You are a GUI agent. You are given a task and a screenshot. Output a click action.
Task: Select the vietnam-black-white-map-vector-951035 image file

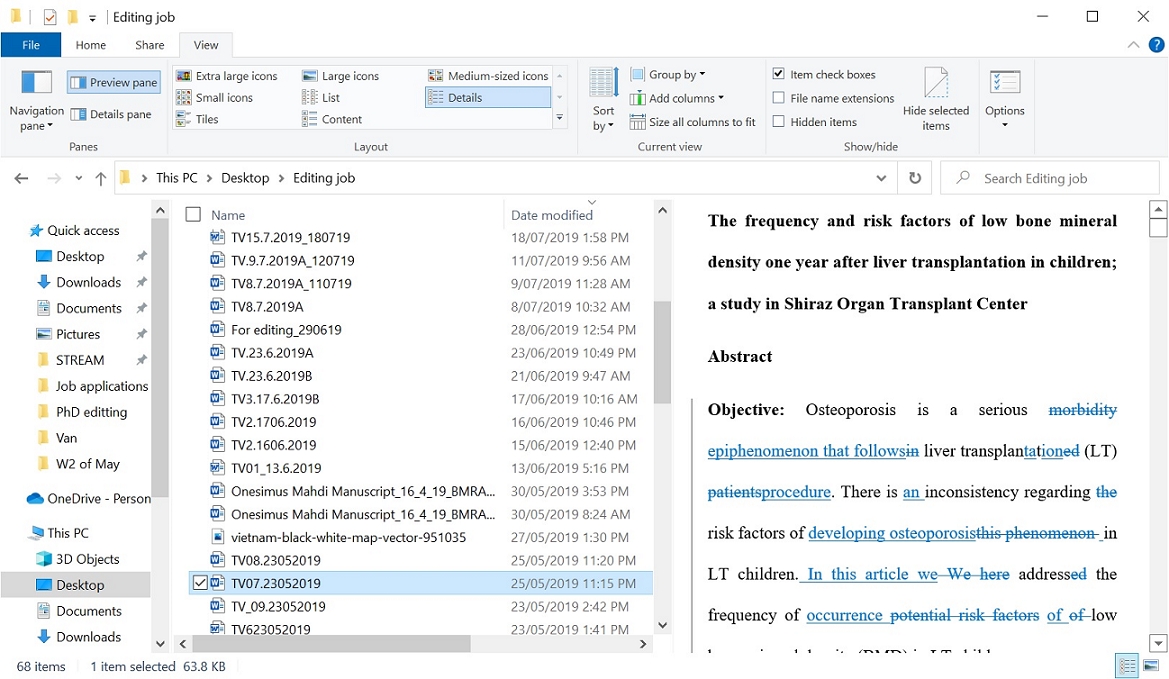pos(348,537)
